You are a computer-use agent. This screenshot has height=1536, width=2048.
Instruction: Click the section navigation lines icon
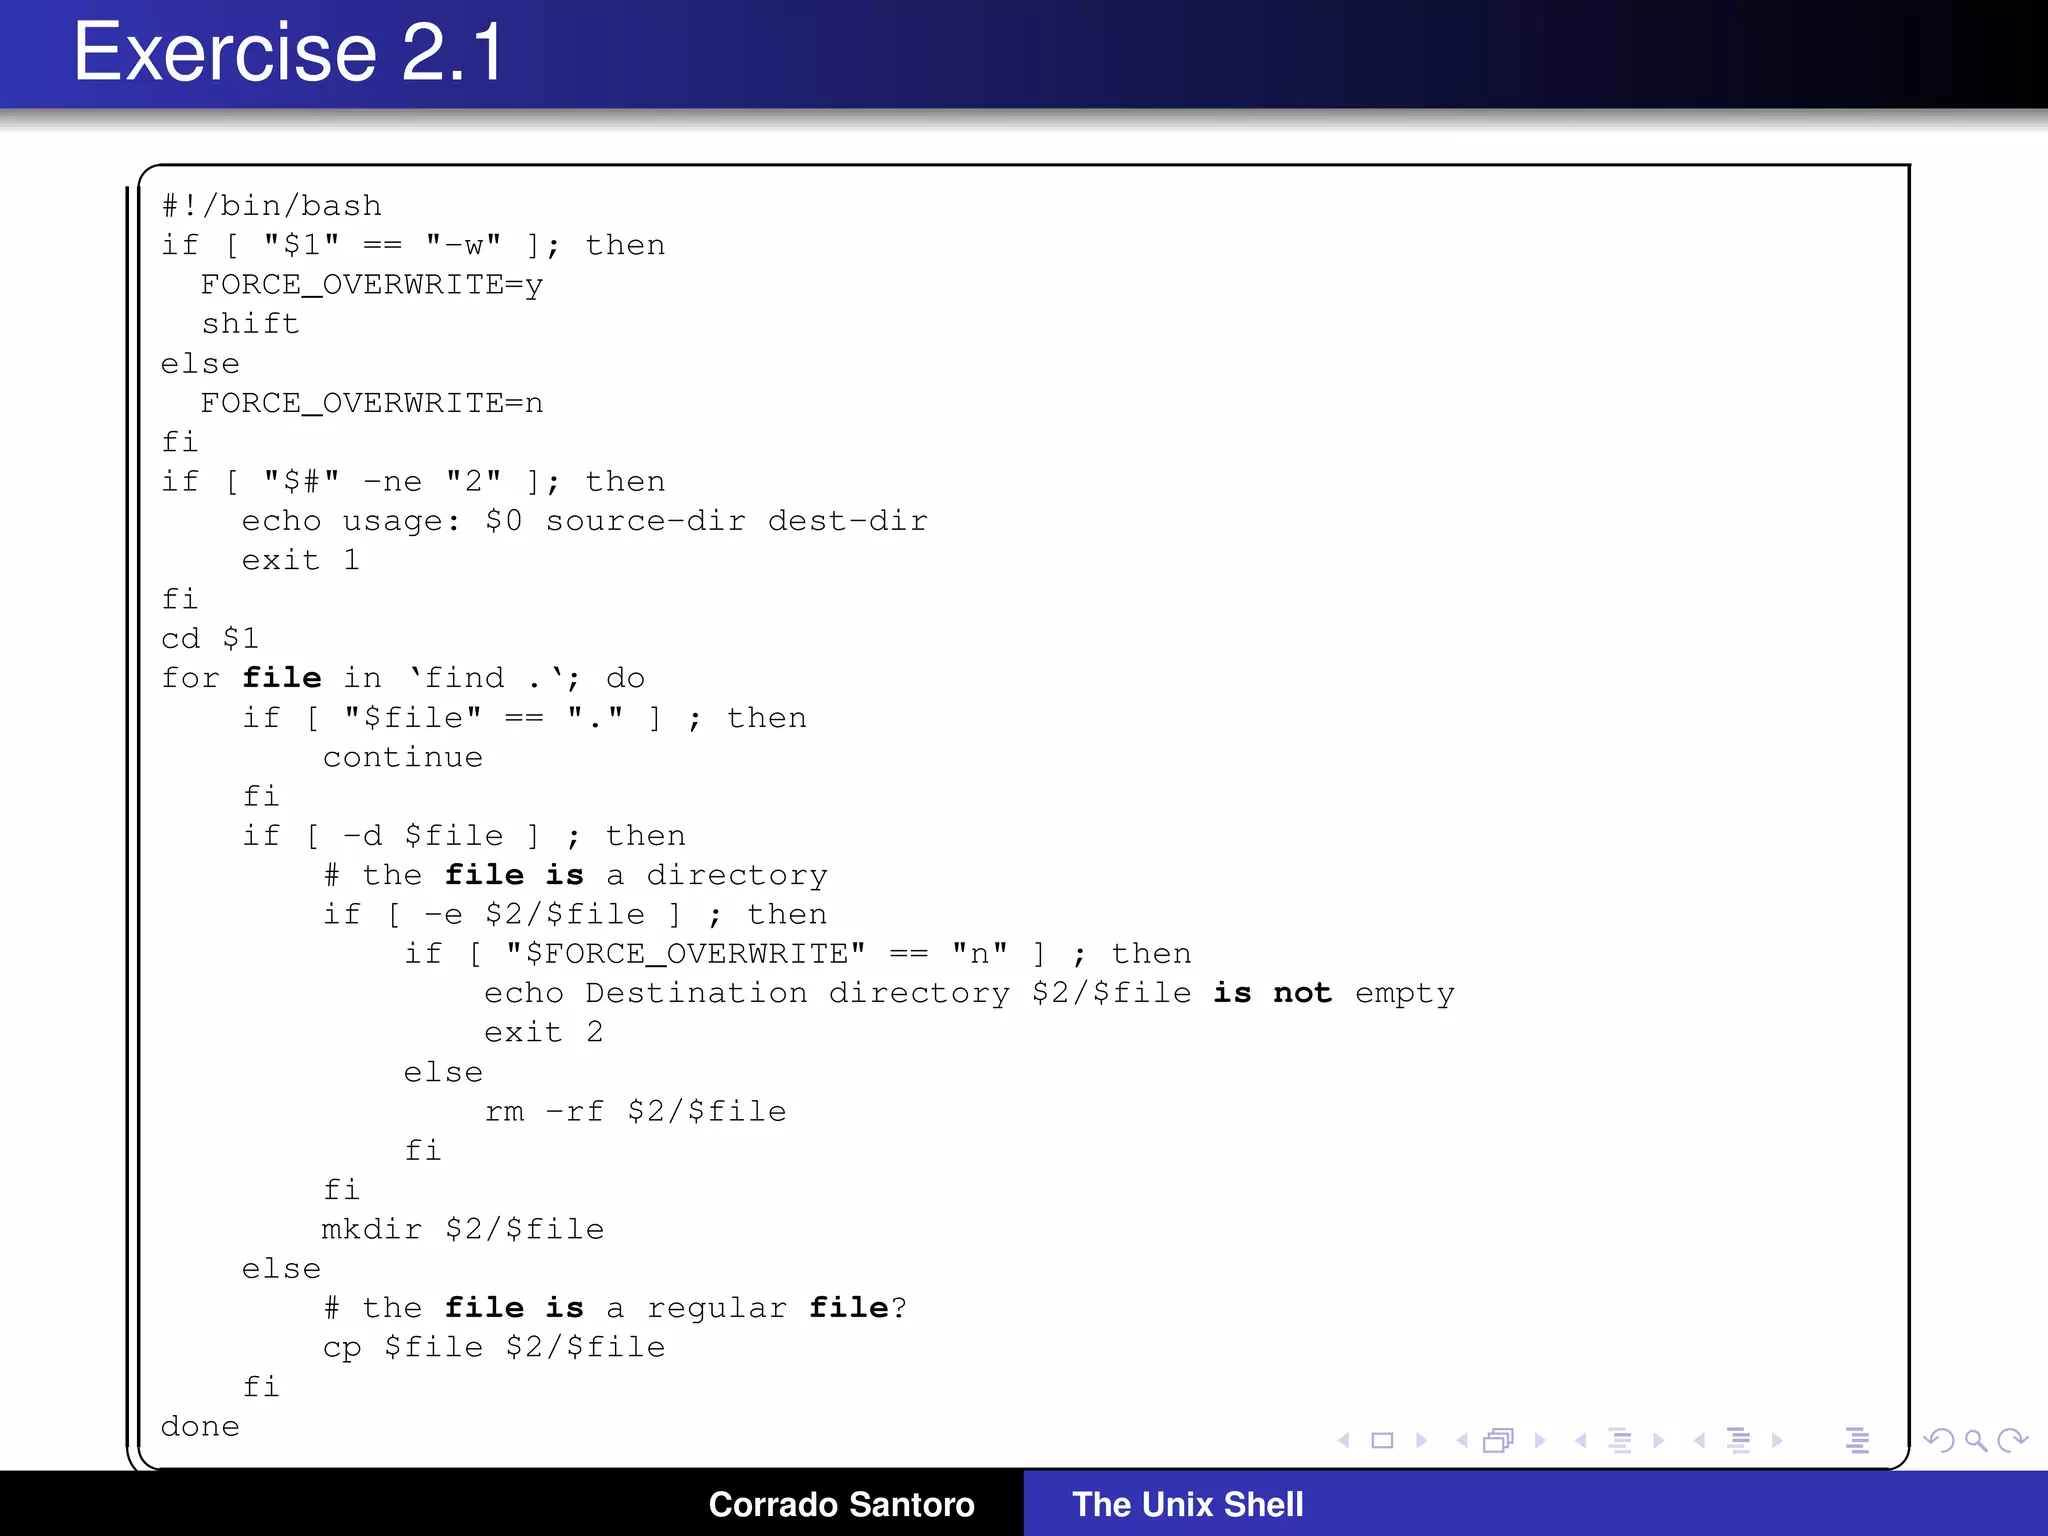point(1739,1440)
